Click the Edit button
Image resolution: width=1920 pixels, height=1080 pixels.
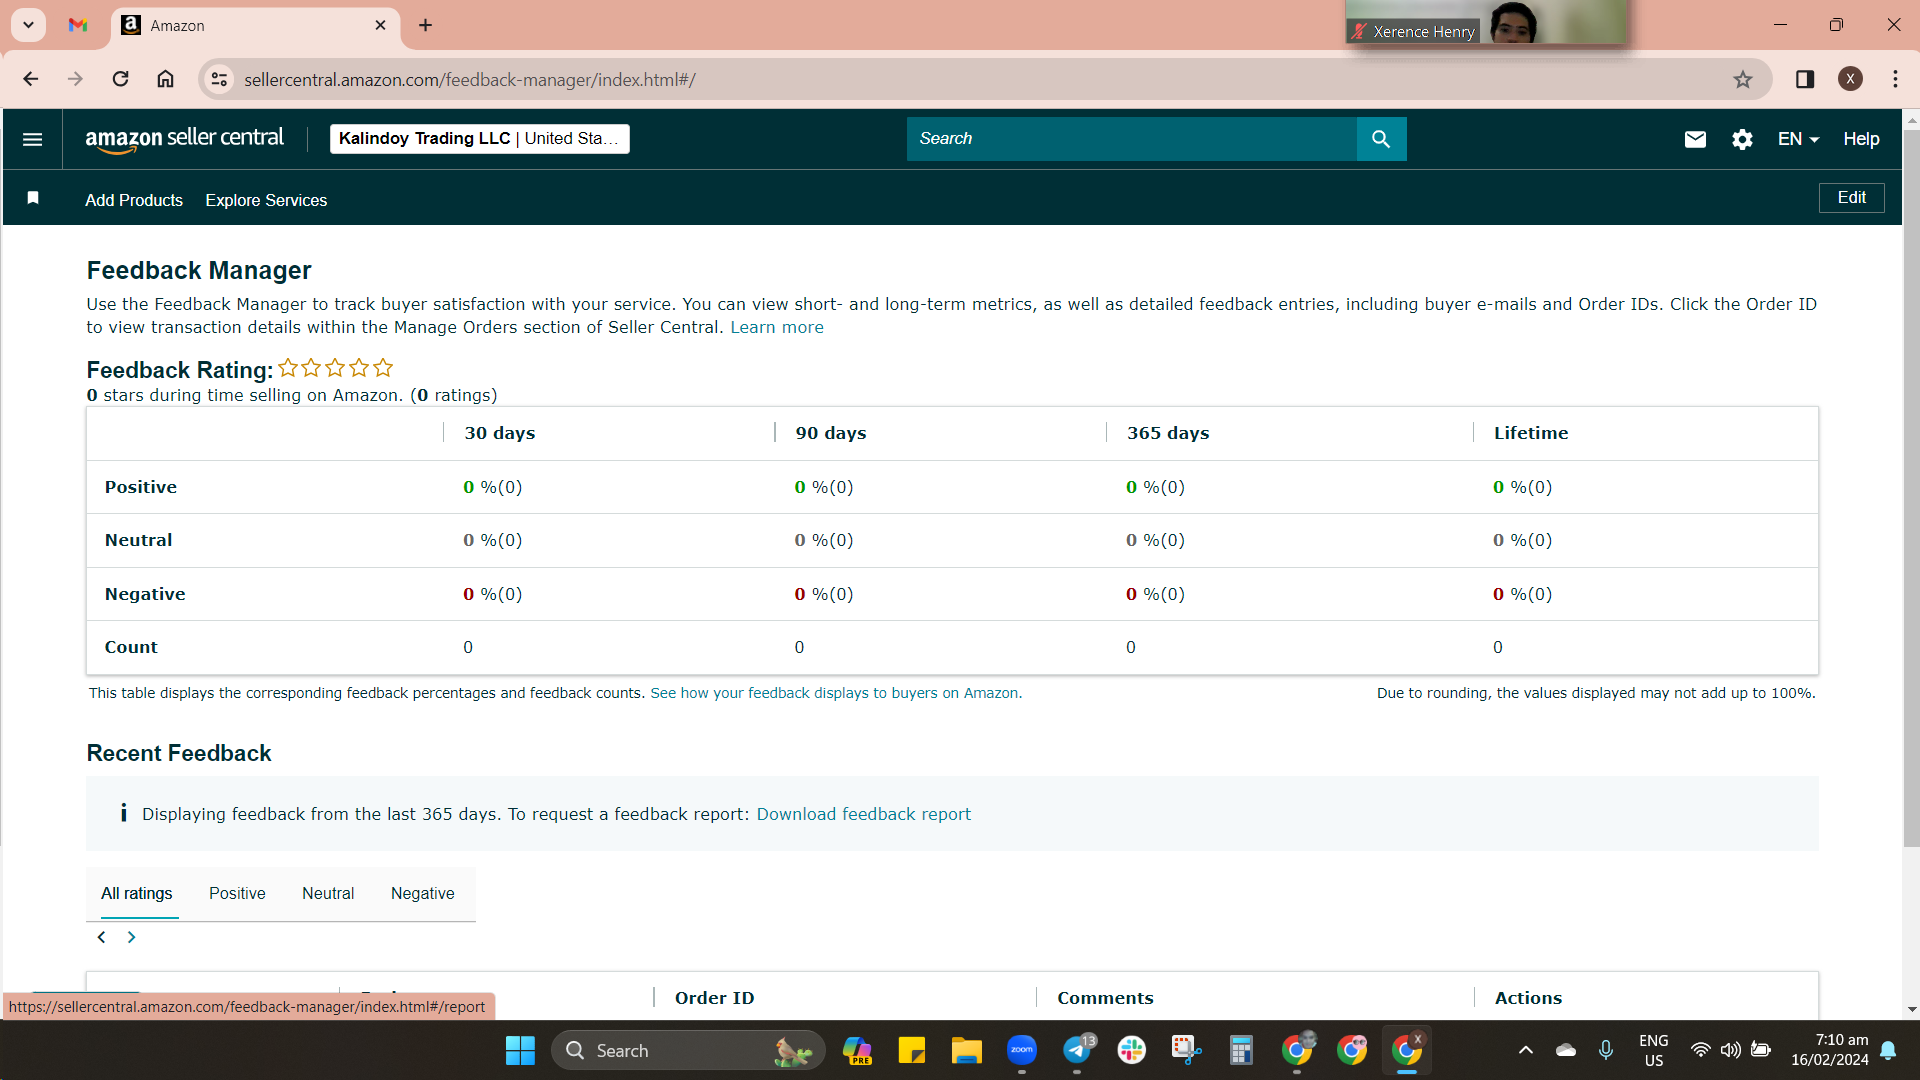(1851, 198)
